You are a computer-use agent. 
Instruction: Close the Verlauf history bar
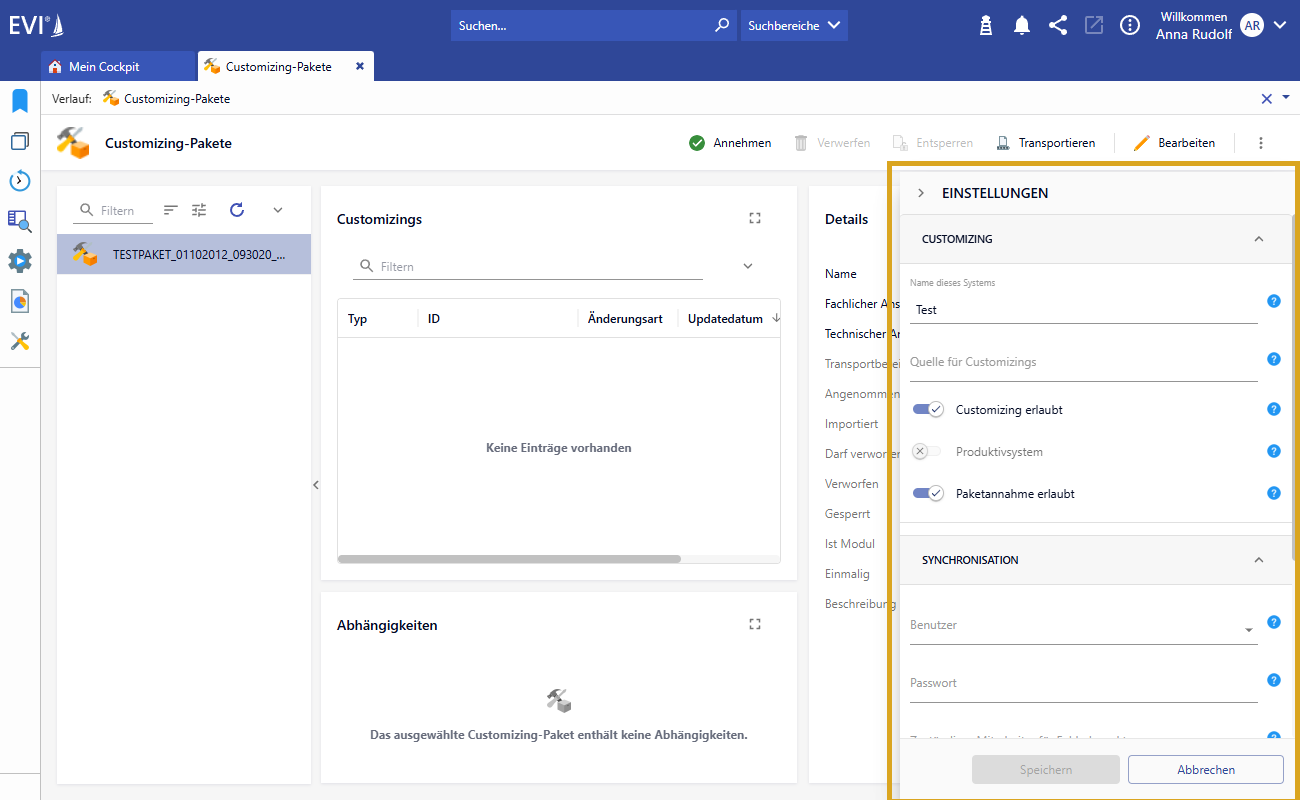click(x=1266, y=98)
